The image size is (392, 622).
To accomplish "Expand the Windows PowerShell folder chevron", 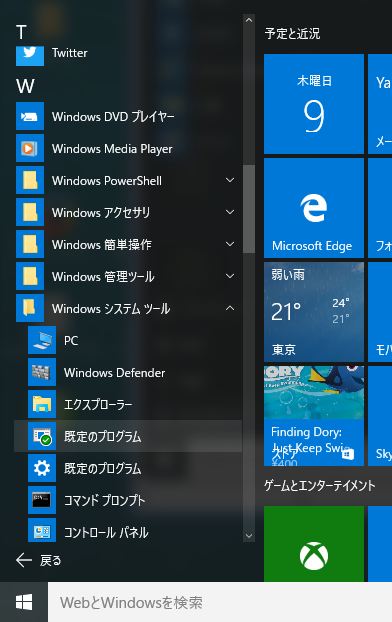I will tap(230, 180).
